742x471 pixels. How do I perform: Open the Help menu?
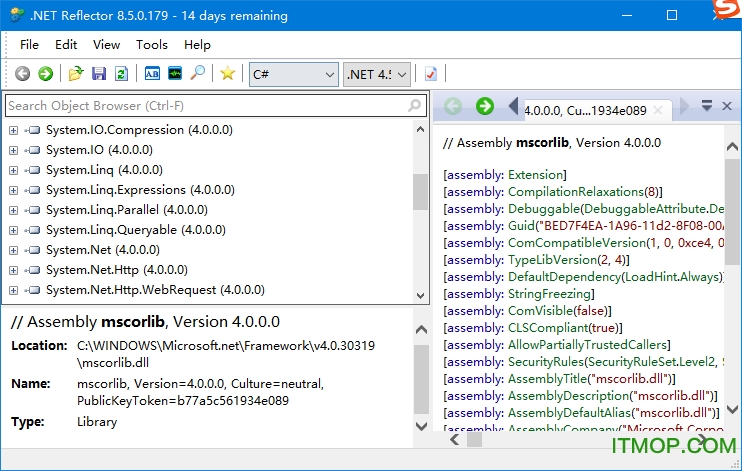point(197,44)
